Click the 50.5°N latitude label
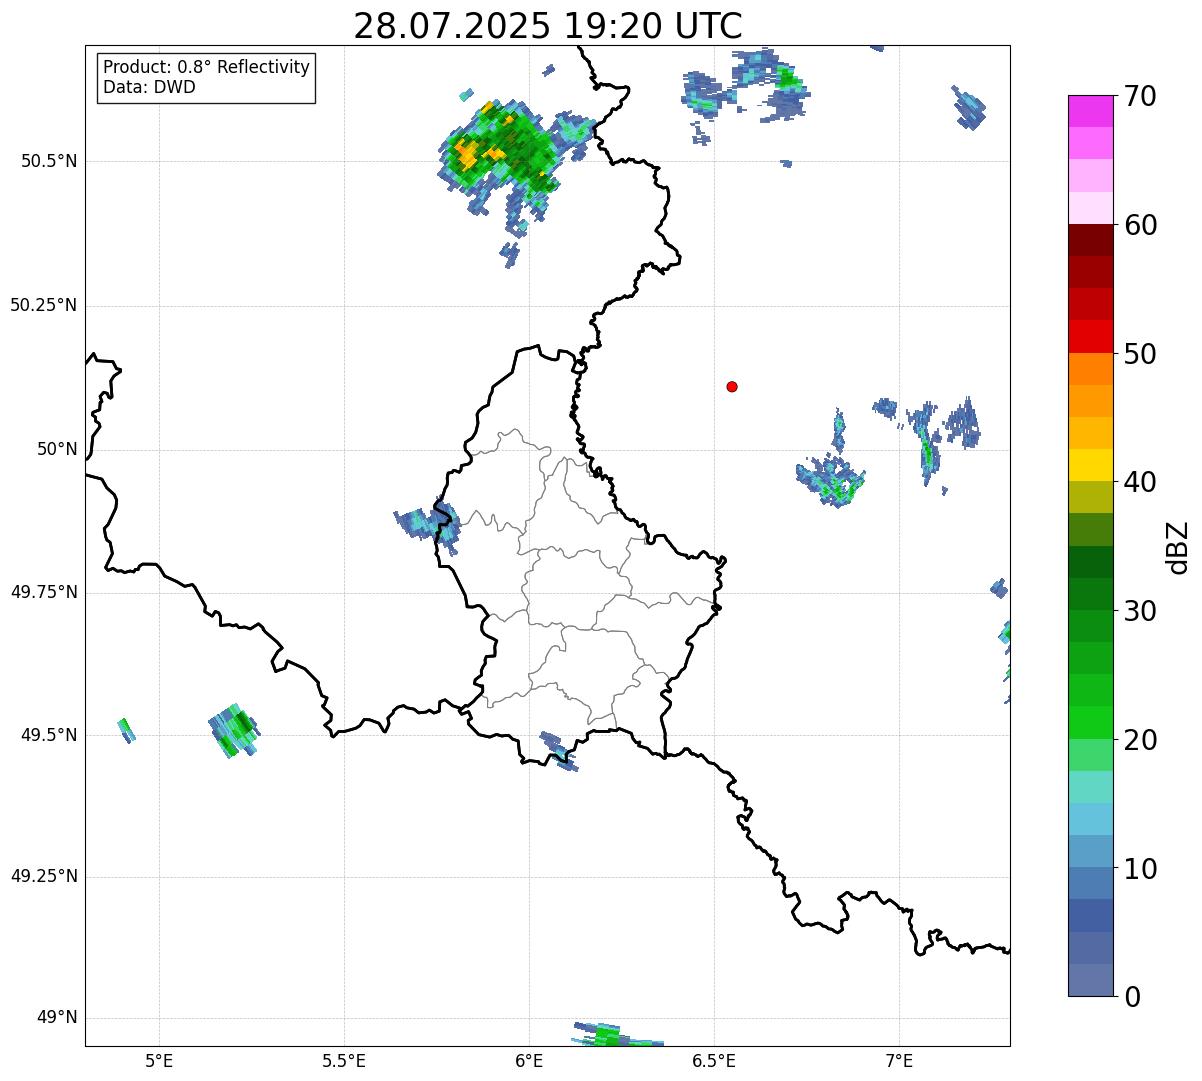Screen dimensions: 1202x1081 click(49, 161)
